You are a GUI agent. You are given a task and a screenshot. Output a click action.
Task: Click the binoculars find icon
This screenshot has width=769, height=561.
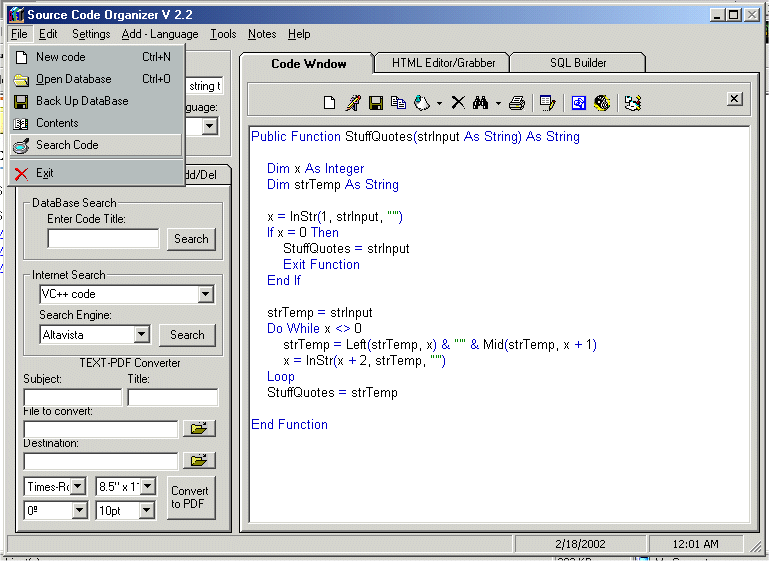[480, 102]
